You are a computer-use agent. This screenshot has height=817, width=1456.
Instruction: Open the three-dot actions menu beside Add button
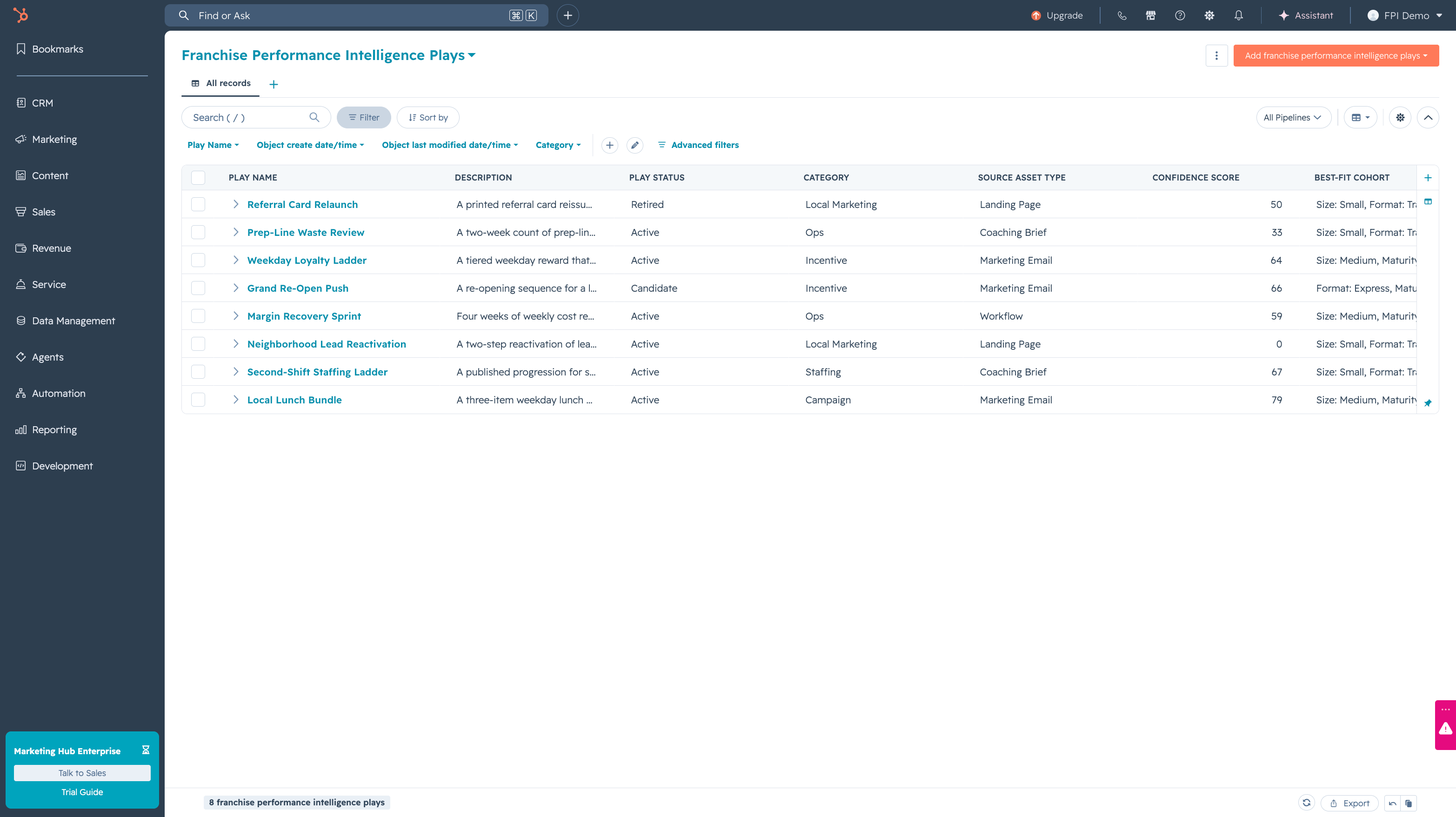click(1216, 56)
